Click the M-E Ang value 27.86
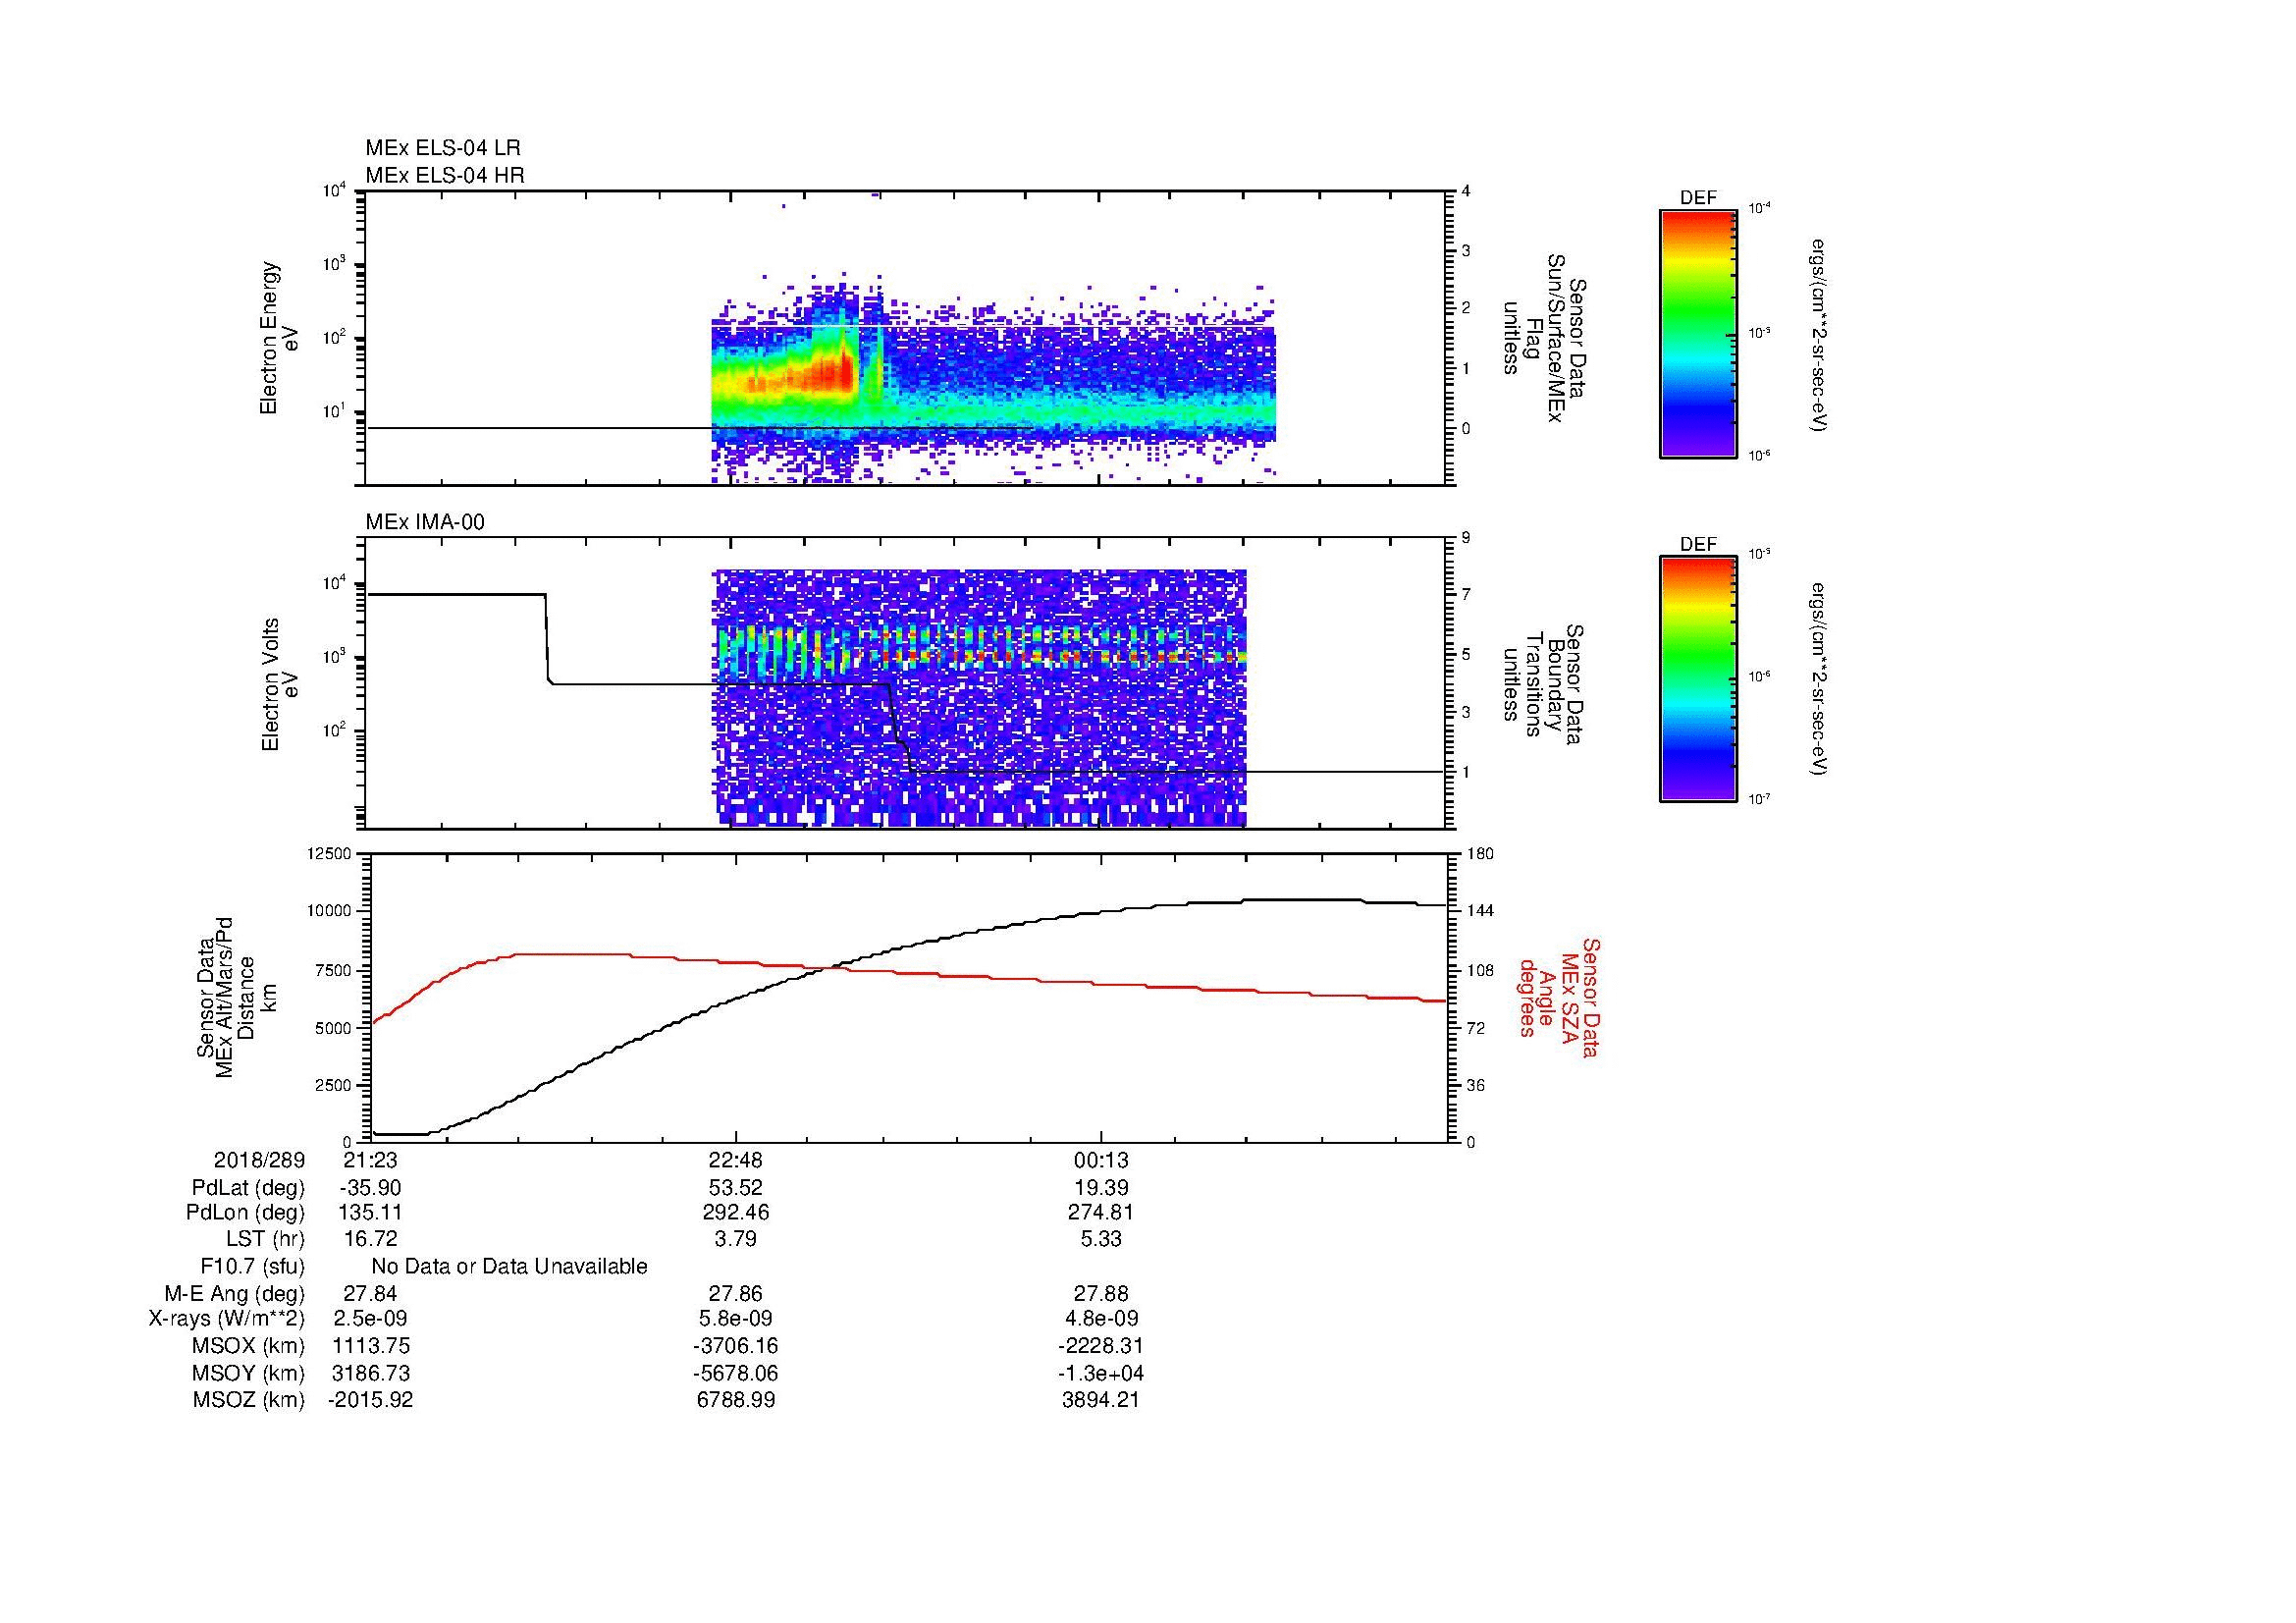The image size is (2296, 1623). (x=736, y=1293)
